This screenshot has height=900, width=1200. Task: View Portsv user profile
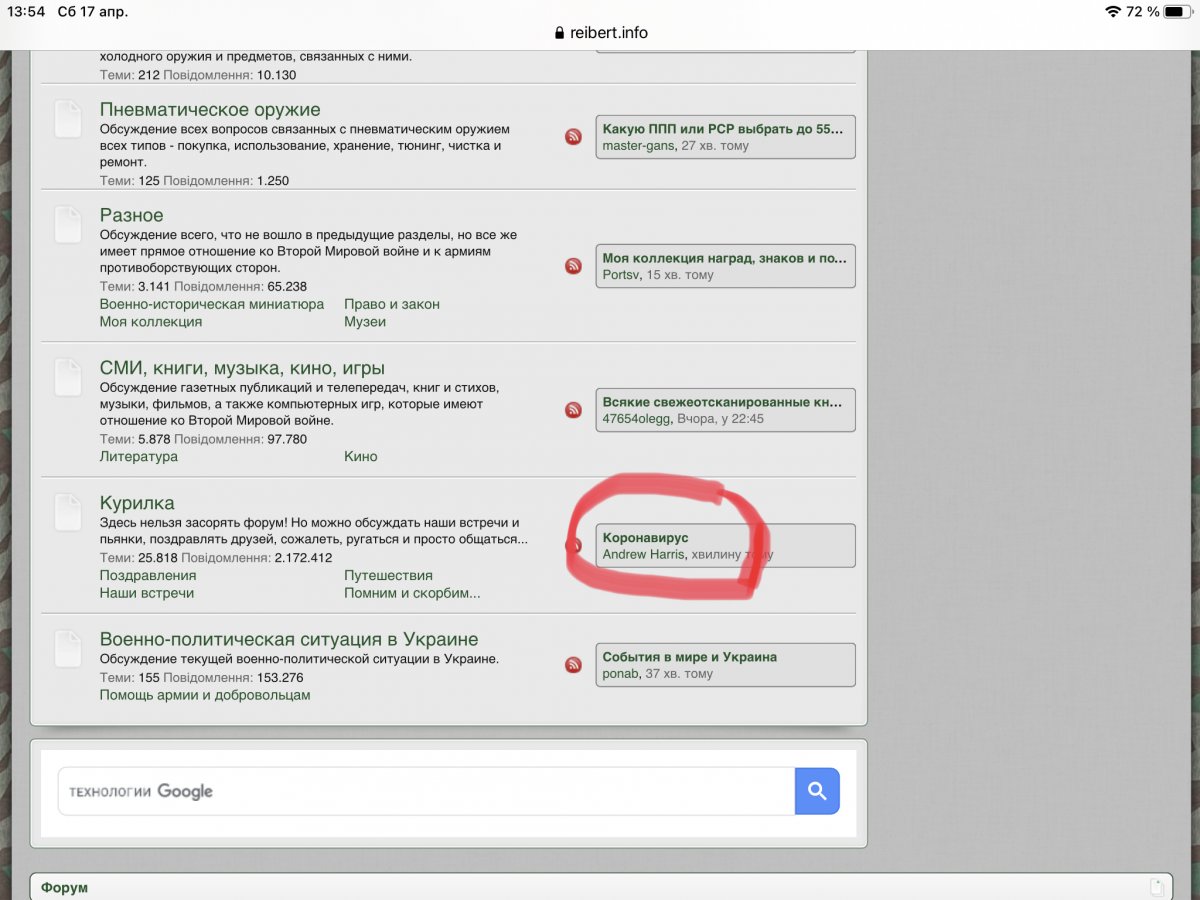tap(621, 275)
